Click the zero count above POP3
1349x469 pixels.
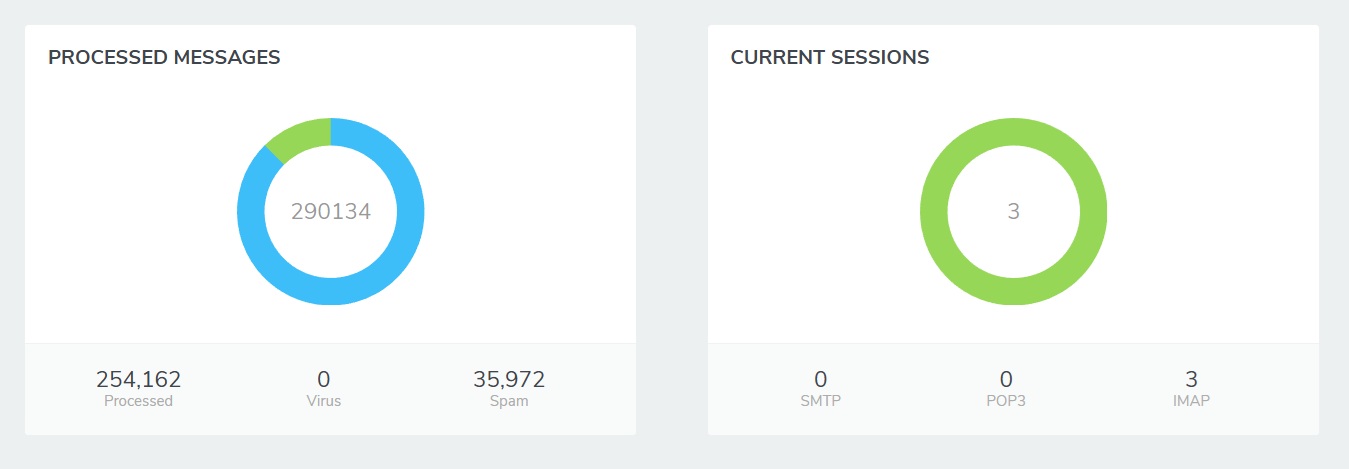tap(1006, 379)
